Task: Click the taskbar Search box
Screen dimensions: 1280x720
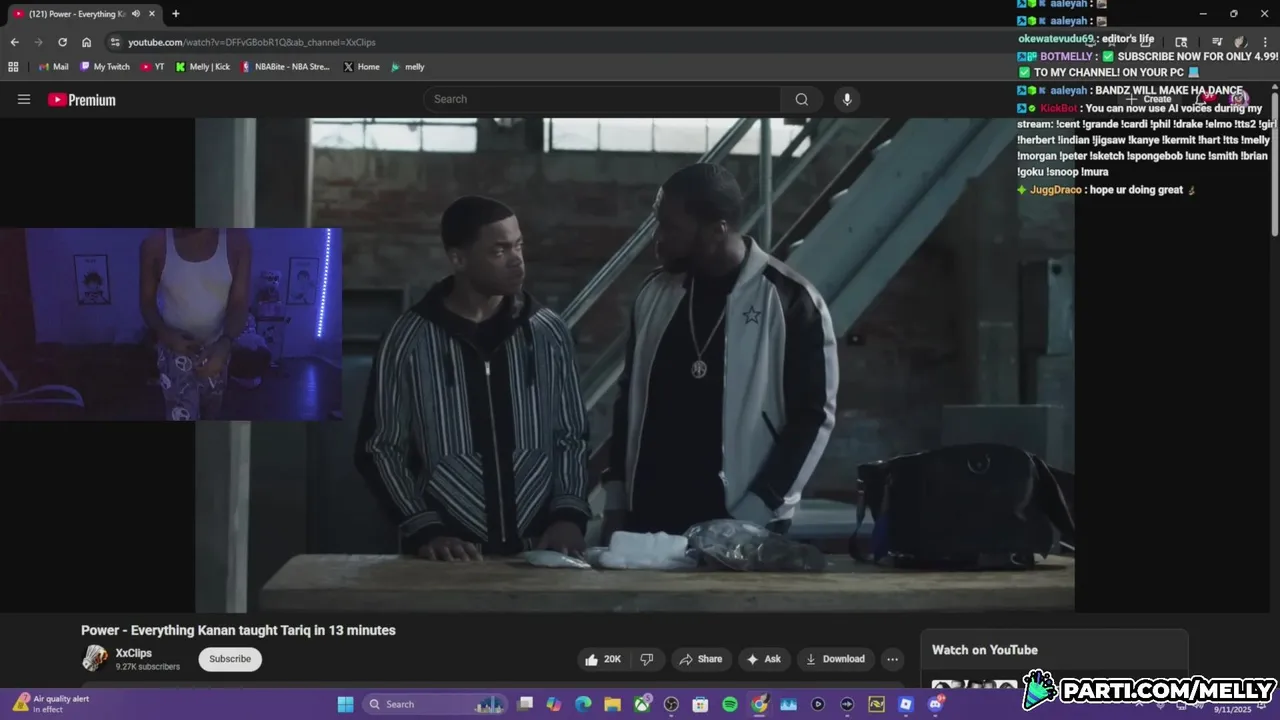Action: point(434,704)
